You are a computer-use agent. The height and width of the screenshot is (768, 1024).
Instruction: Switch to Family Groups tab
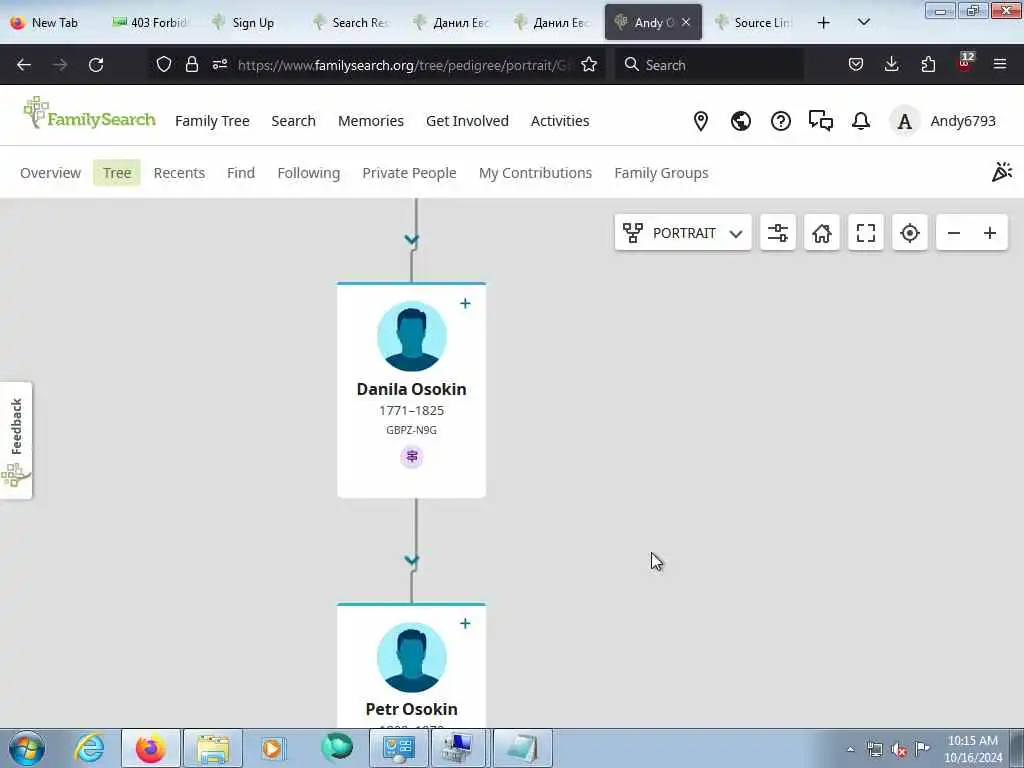pyautogui.click(x=661, y=172)
